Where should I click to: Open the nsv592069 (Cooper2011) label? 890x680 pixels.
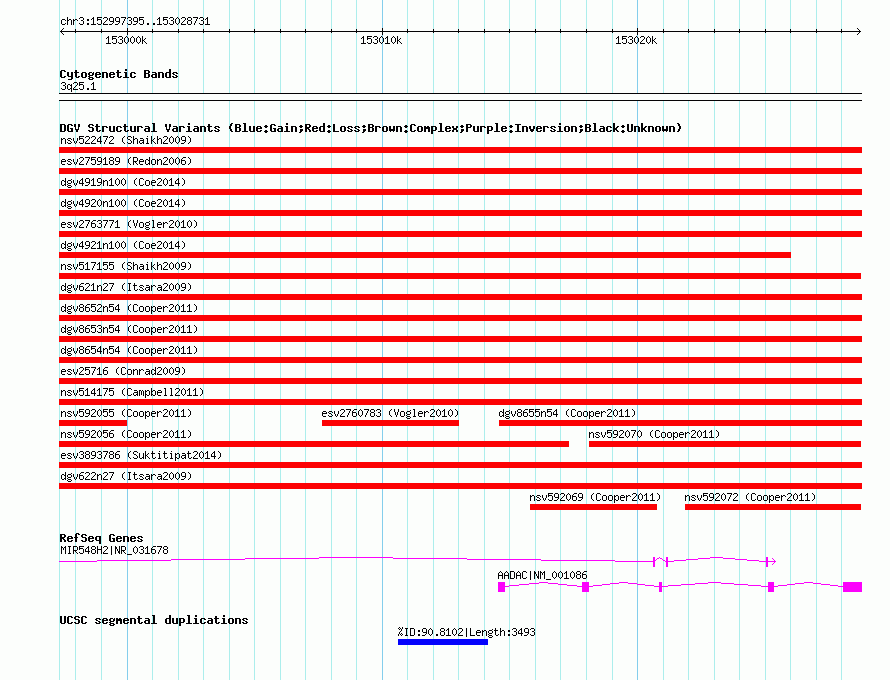click(595, 497)
